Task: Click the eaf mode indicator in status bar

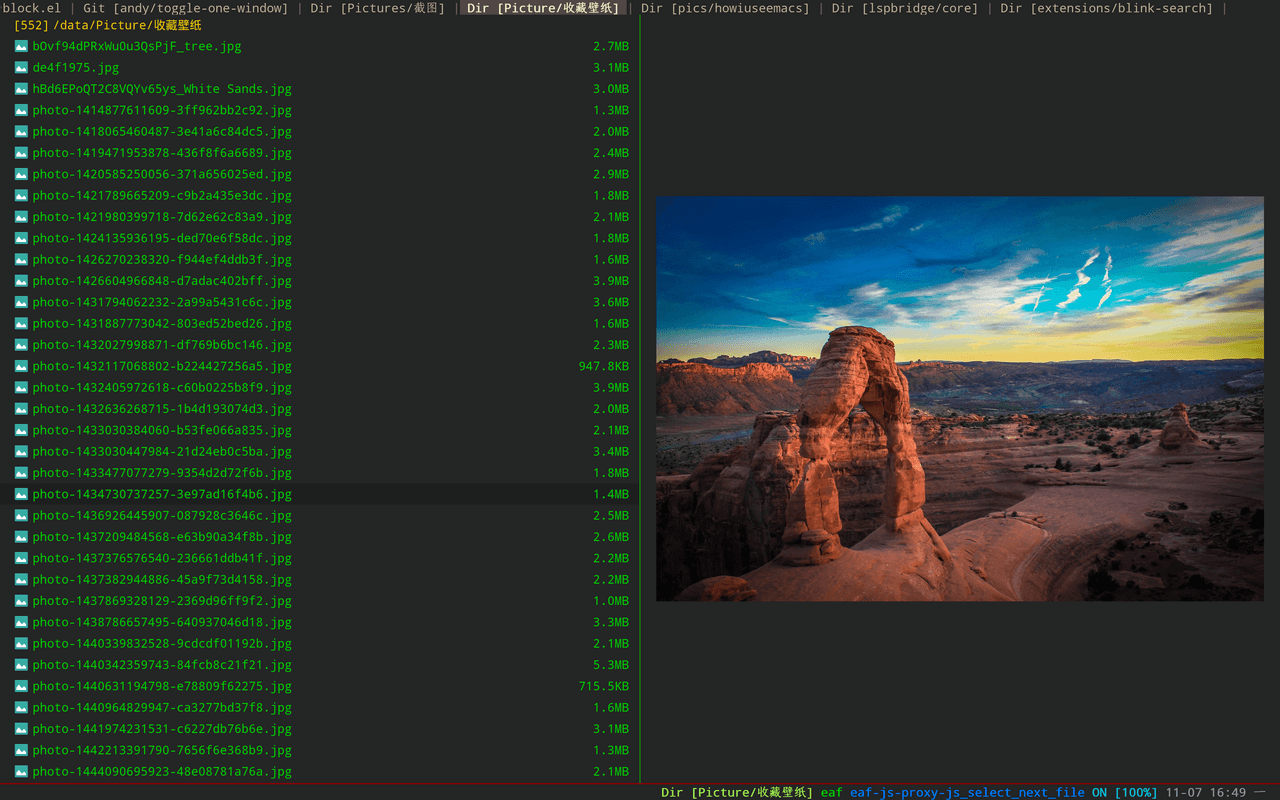Action: click(x=832, y=792)
